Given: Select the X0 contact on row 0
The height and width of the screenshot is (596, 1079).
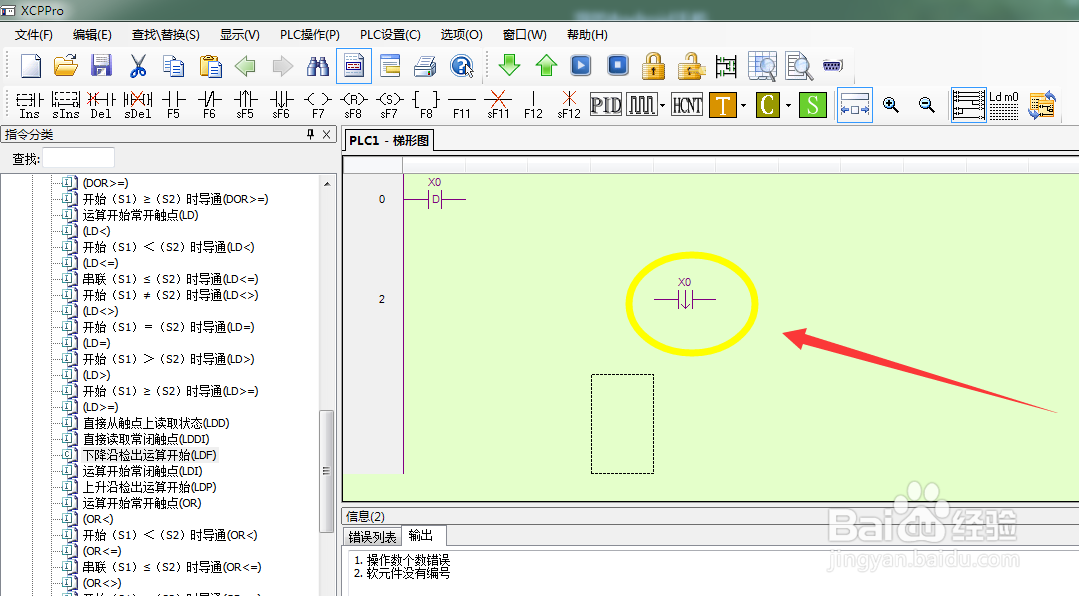Looking at the screenshot, I should tap(435, 195).
